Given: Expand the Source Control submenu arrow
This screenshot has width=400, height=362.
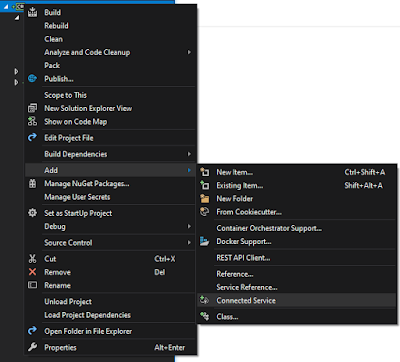Looking at the screenshot, I should pyautogui.click(x=189, y=243).
